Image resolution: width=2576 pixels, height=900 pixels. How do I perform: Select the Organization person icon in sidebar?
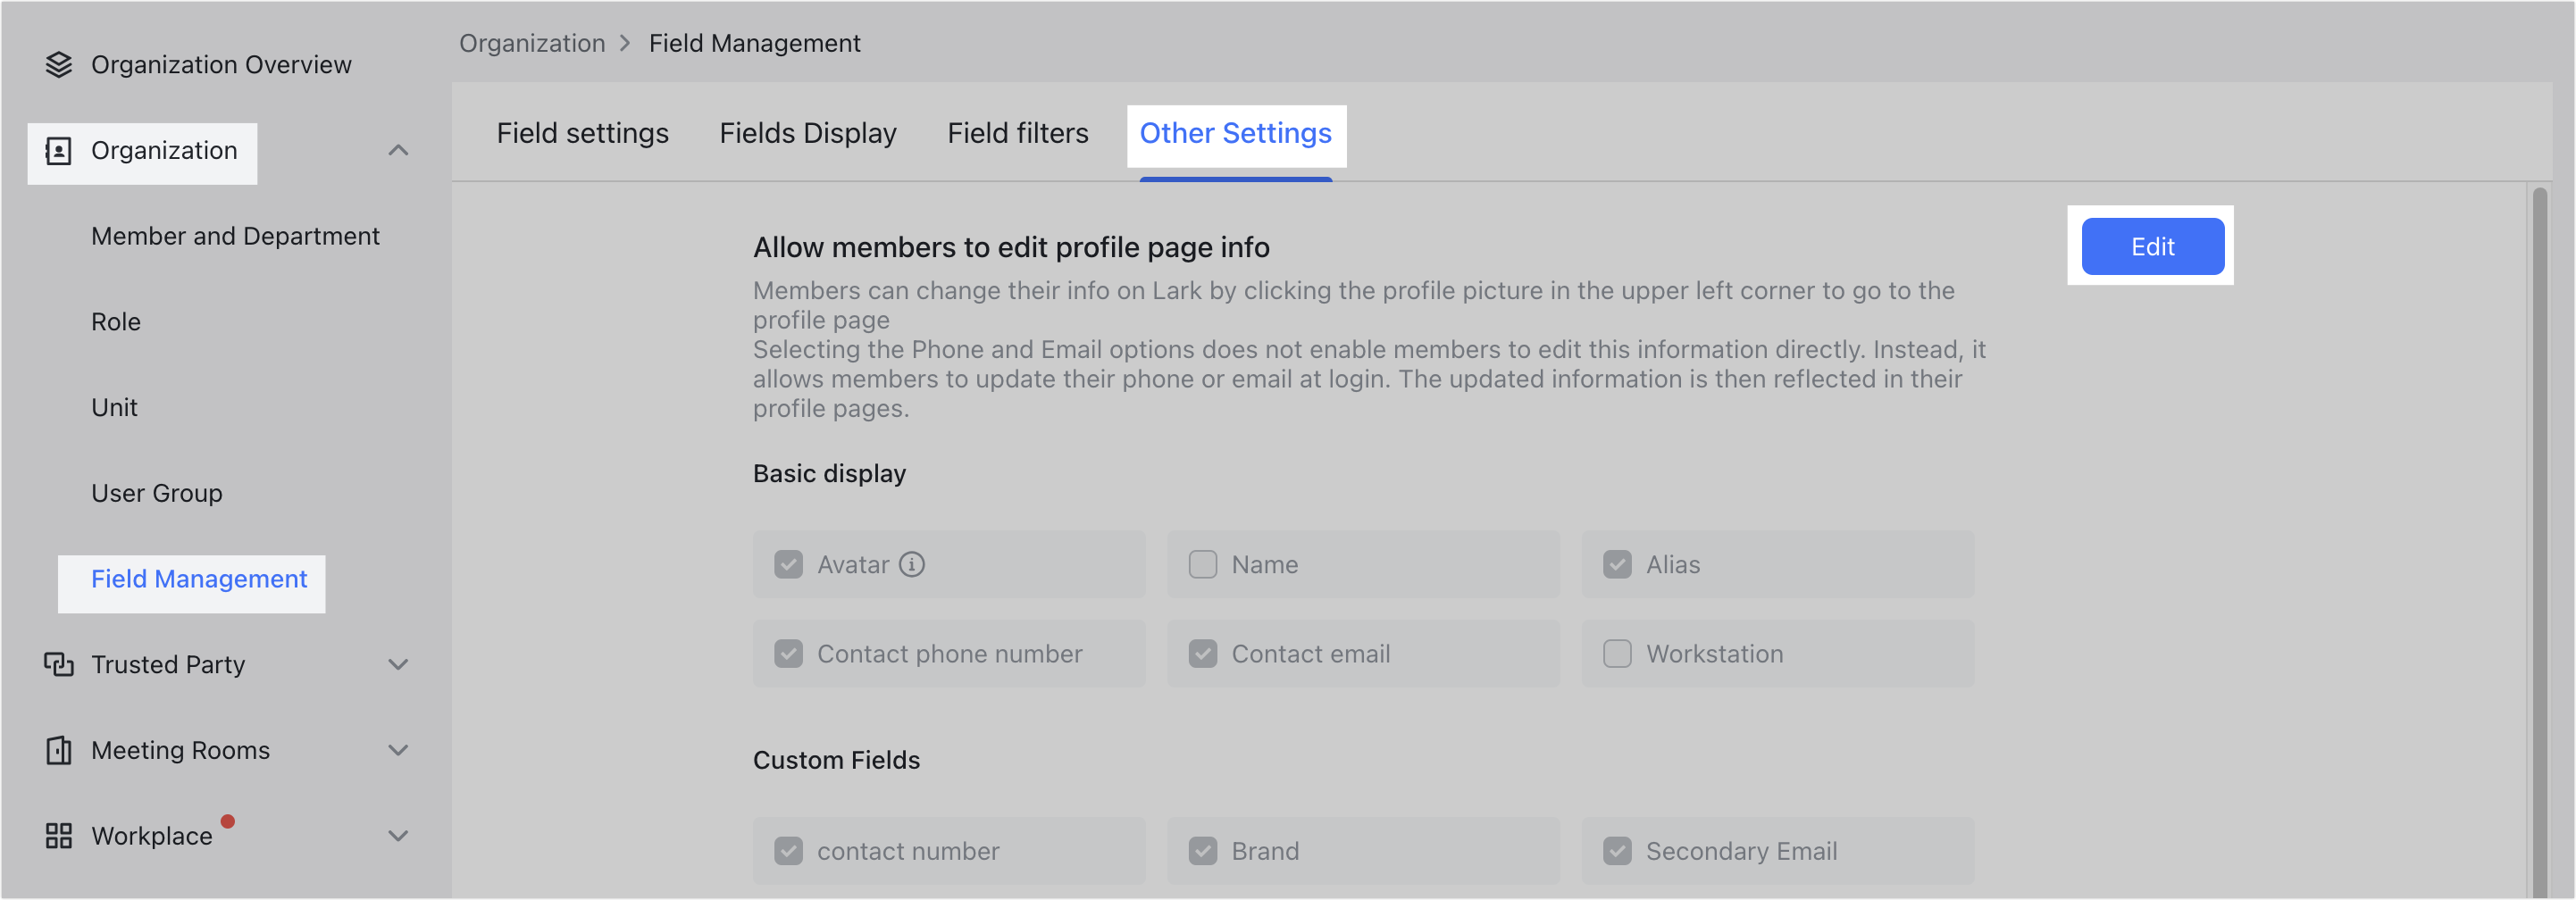58,150
